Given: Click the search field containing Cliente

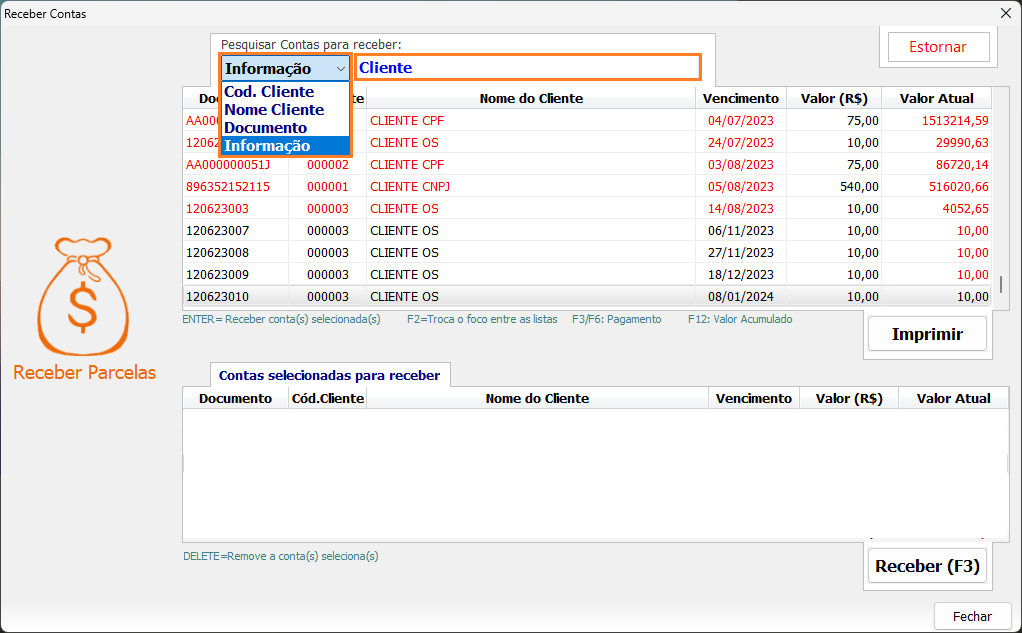Looking at the screenshot, I should [x=528, y=68].
